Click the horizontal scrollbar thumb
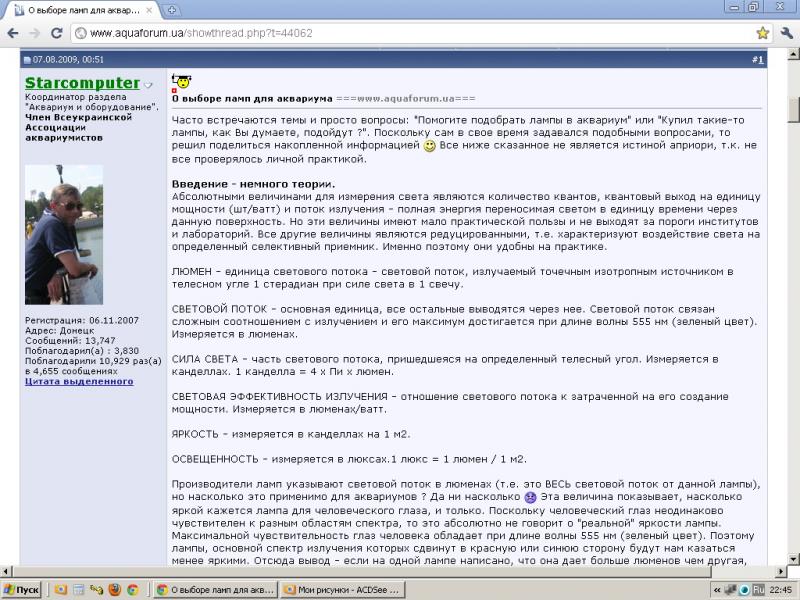Image resolution: width=800 pixels, height=600 pixels. pos(361,571)
